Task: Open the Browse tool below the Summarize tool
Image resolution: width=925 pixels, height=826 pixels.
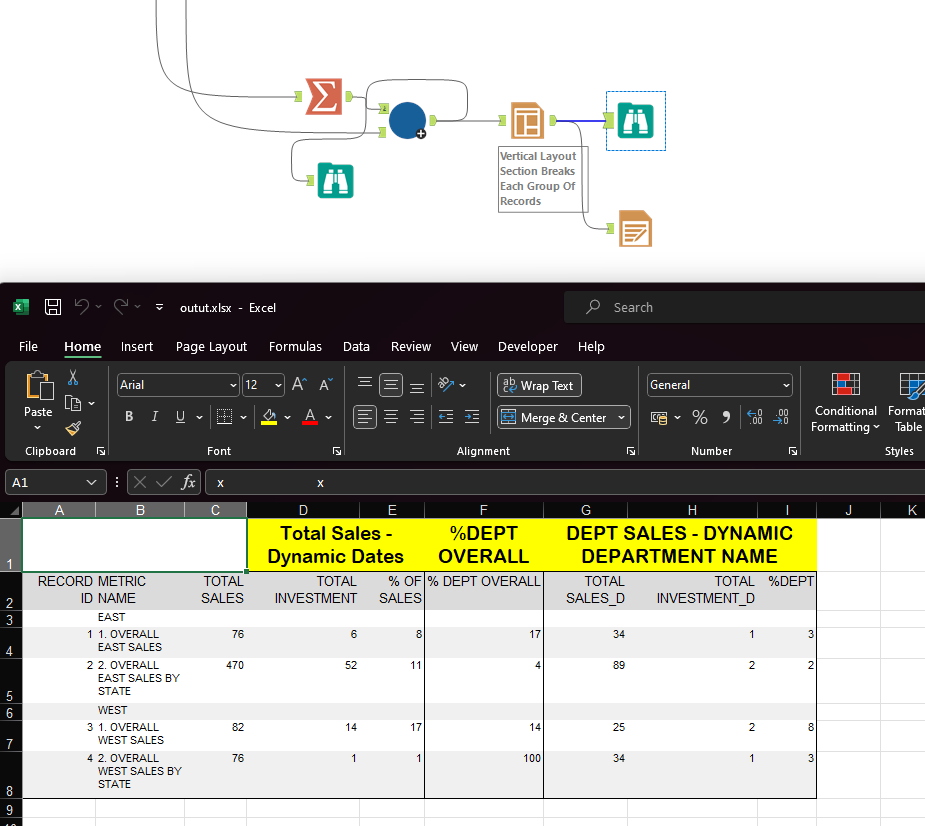Action: coord(335,181)
